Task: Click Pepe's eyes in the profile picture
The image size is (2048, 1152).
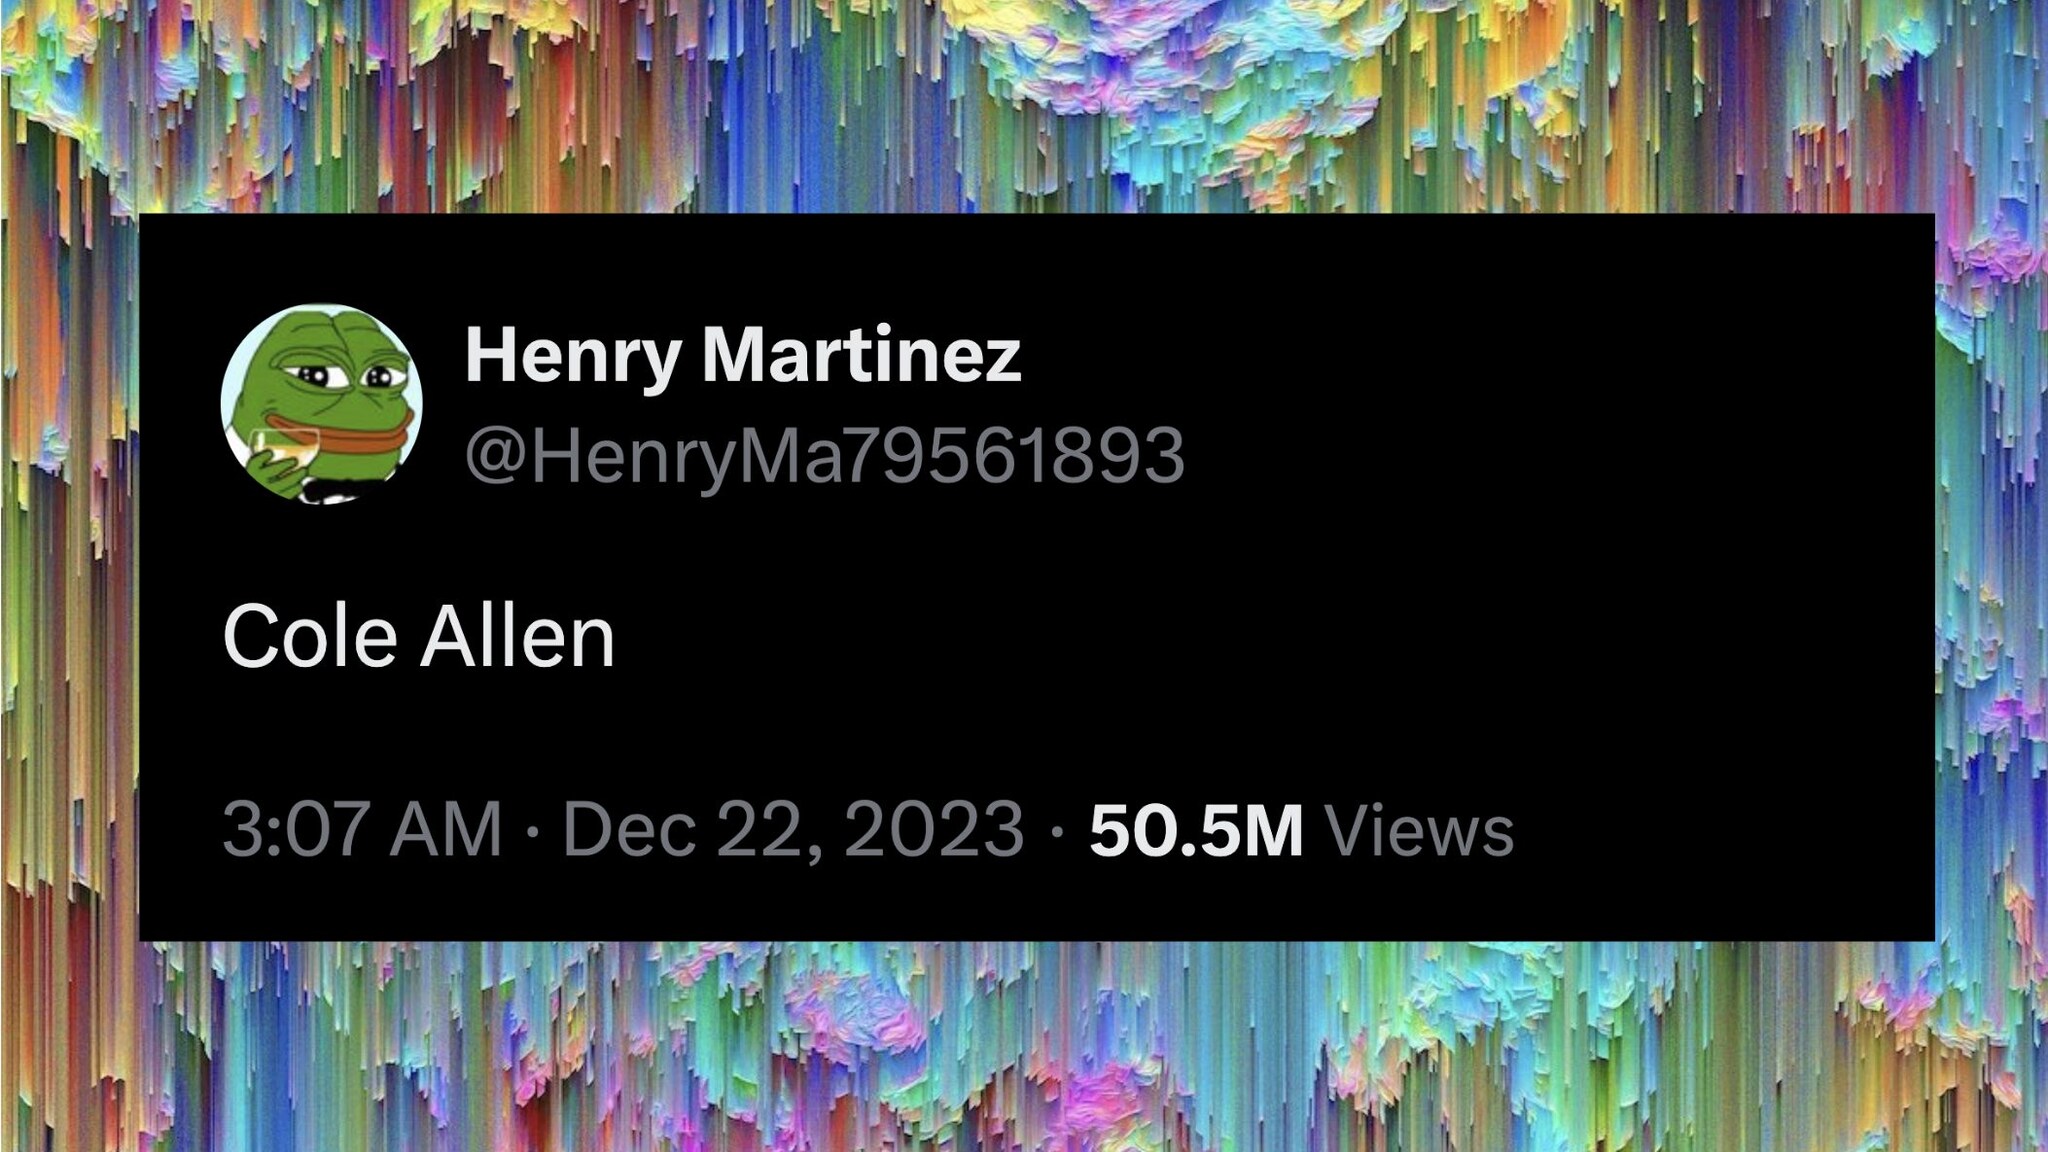Action: [x=346, y=376]
